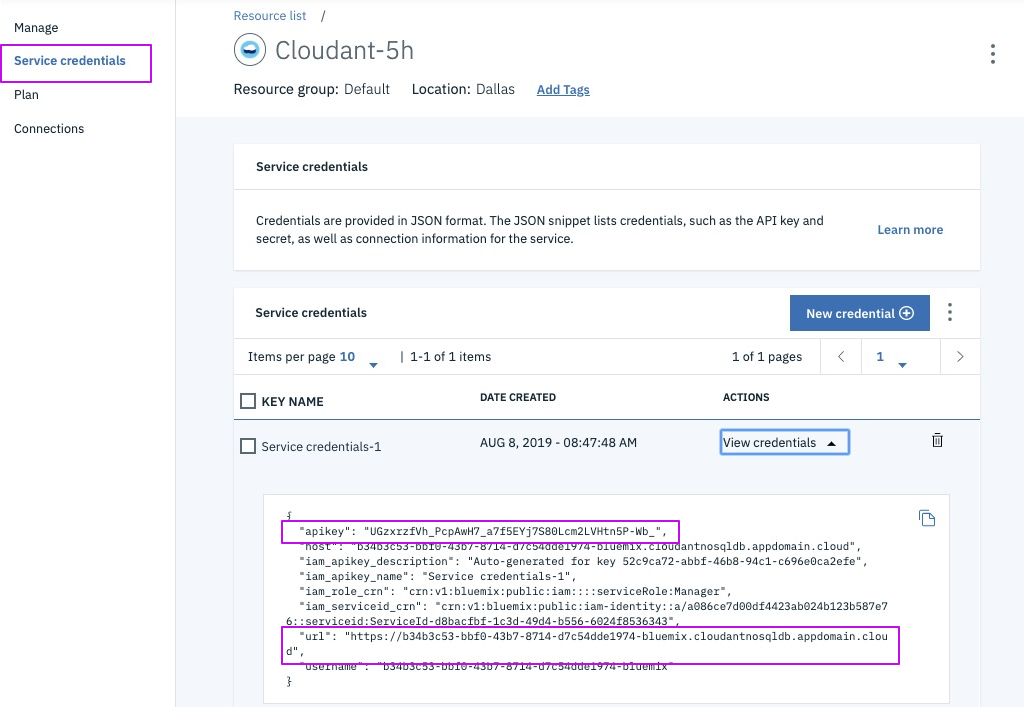Click the Location: Dallas label
The image size is (1024, 707).
click(x=463, y=89)
